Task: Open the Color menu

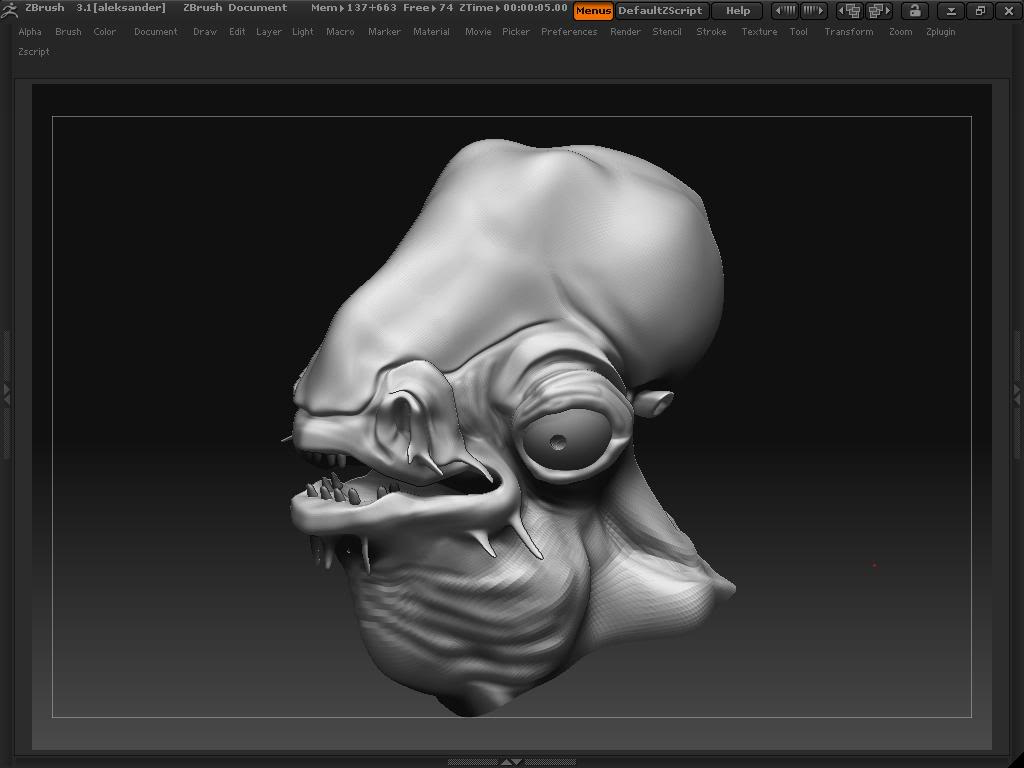Action: click(x=104, y=31)
